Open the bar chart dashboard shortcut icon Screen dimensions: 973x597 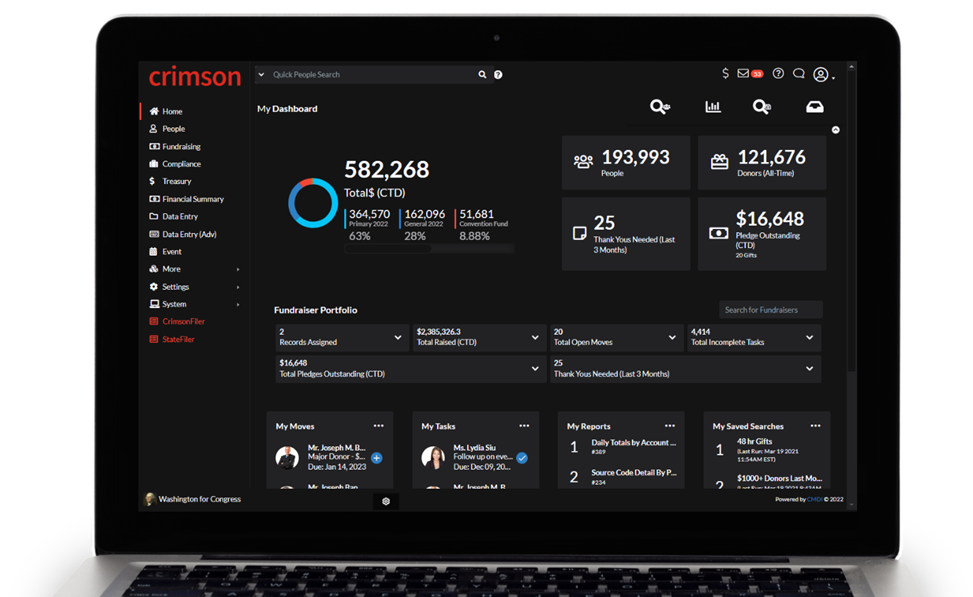pos(713,107)
